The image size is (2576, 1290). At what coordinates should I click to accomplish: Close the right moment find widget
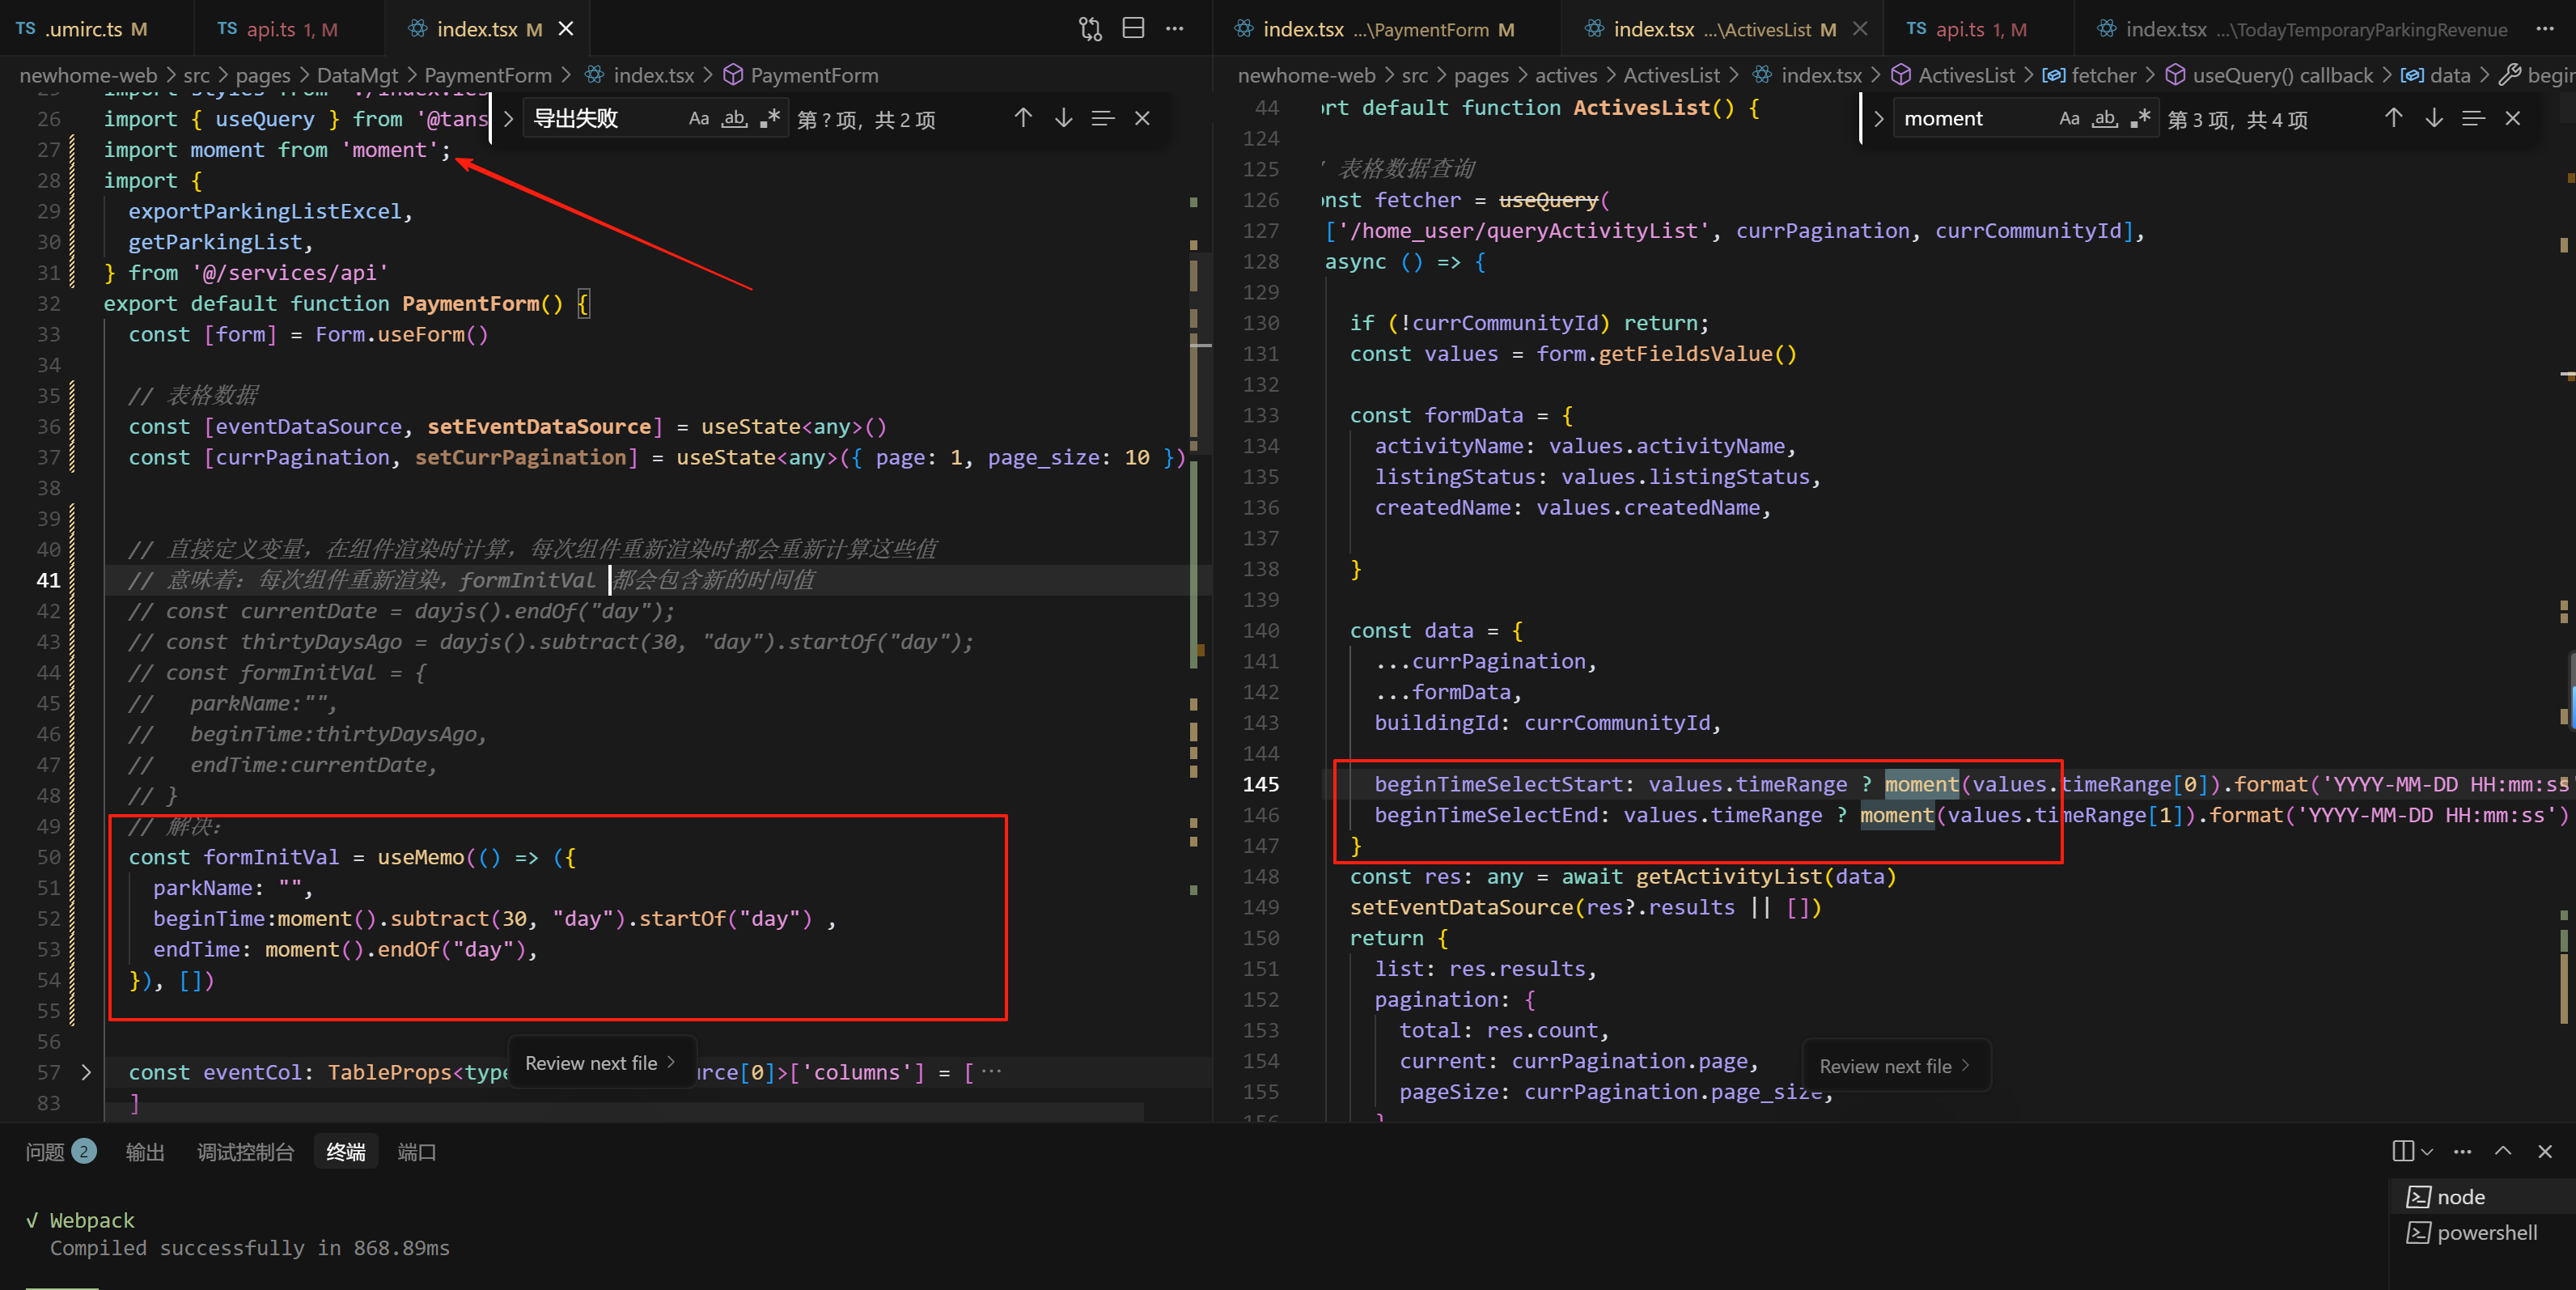point(2513,118)
